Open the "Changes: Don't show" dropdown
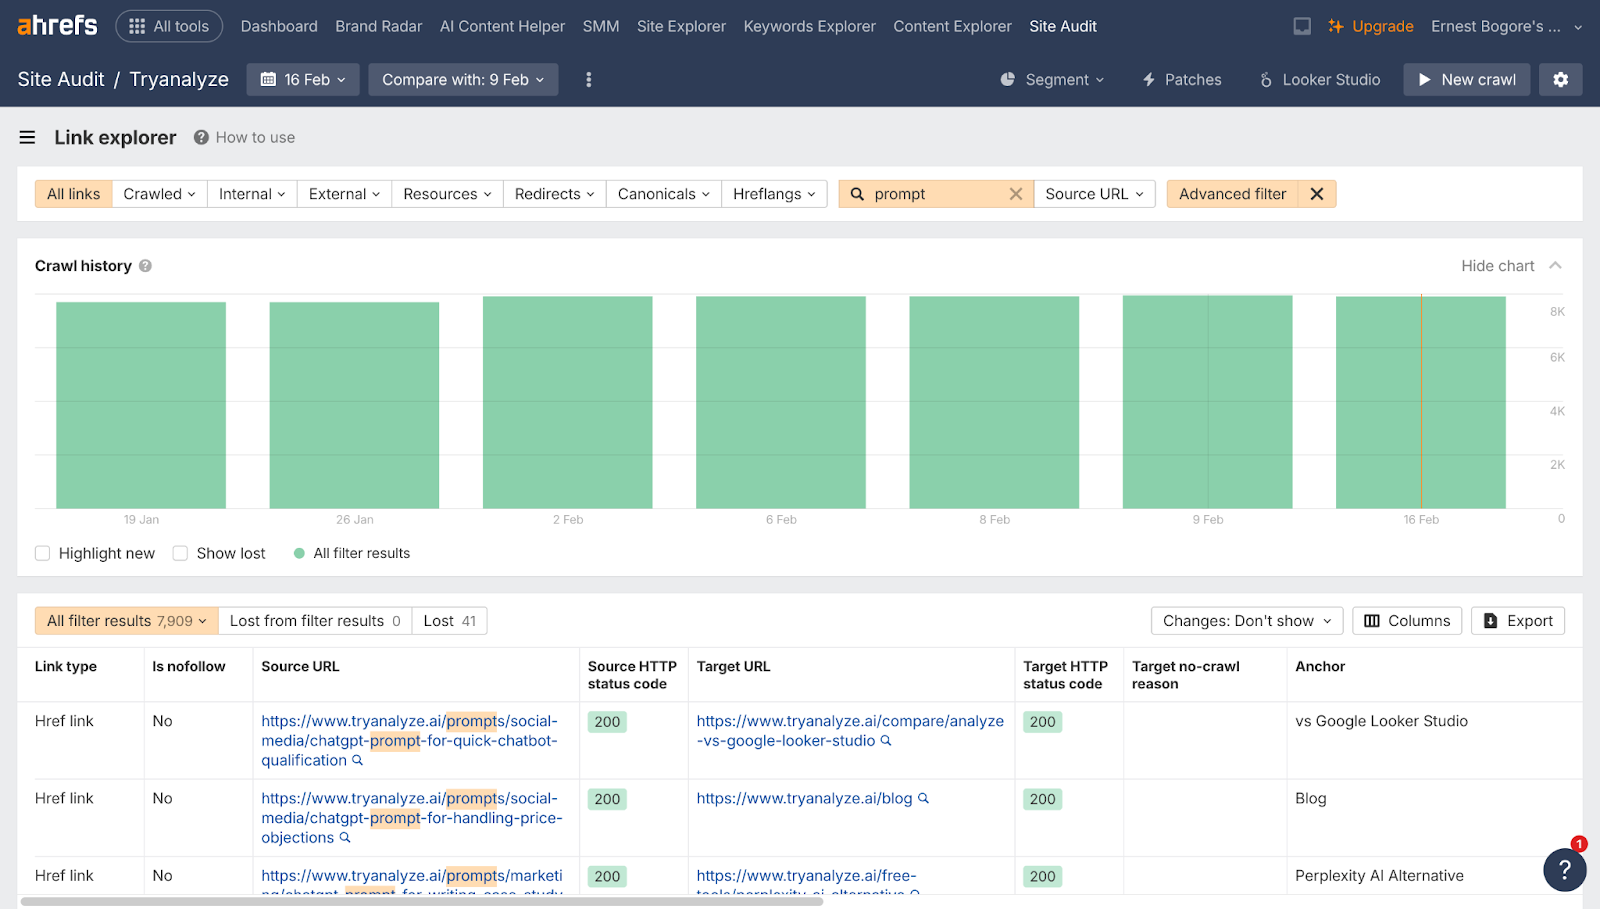The image size is (1600, 909). (x=1246, y=620)
